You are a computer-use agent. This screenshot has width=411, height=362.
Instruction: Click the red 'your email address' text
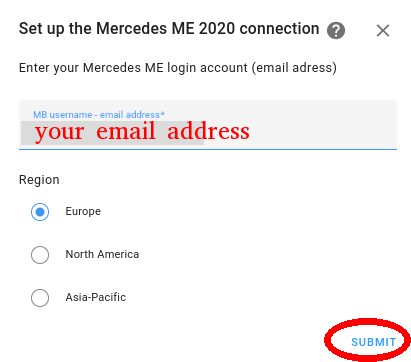coord(142,132)
